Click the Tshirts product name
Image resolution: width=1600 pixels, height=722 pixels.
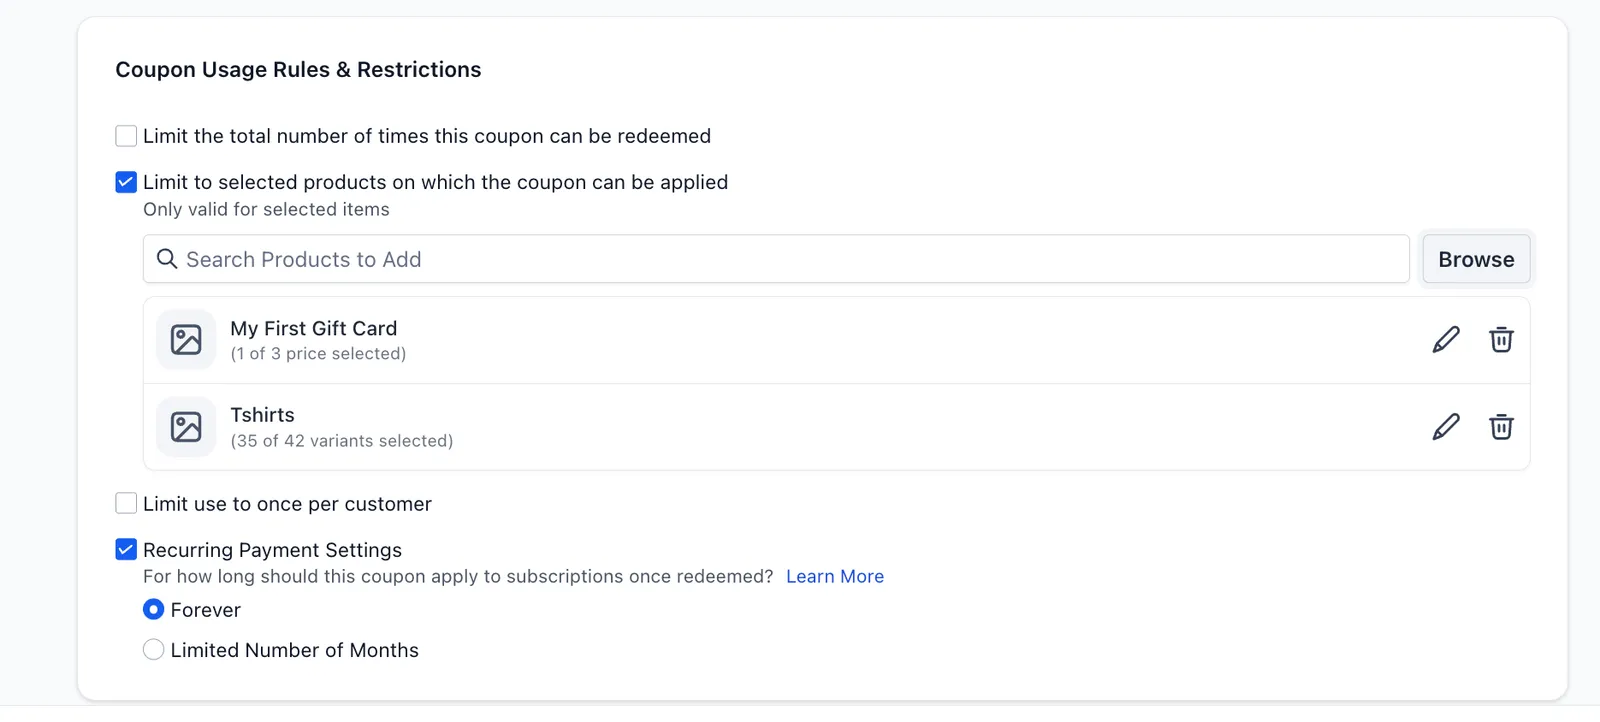[263, 415]
